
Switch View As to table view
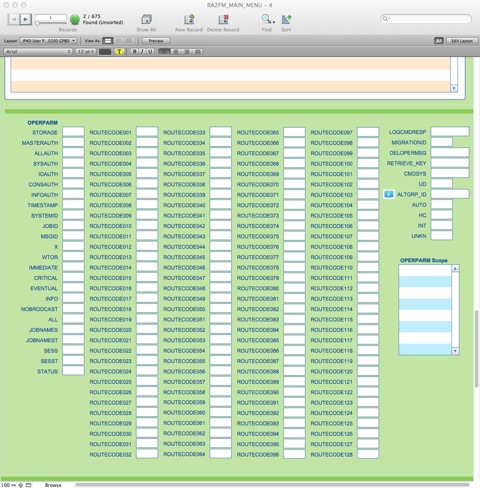[129, 41]
